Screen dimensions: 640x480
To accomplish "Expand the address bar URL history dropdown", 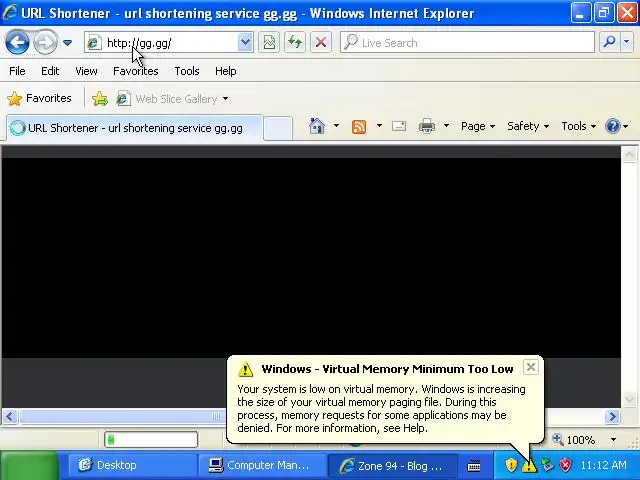I will tap(245, 42).
